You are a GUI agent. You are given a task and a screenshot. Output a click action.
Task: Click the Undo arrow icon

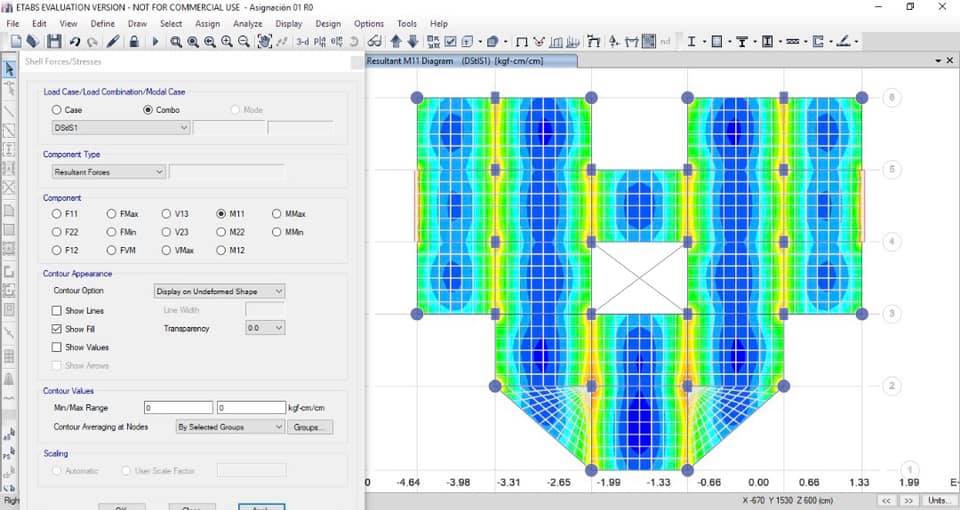(x=75, y=42)
